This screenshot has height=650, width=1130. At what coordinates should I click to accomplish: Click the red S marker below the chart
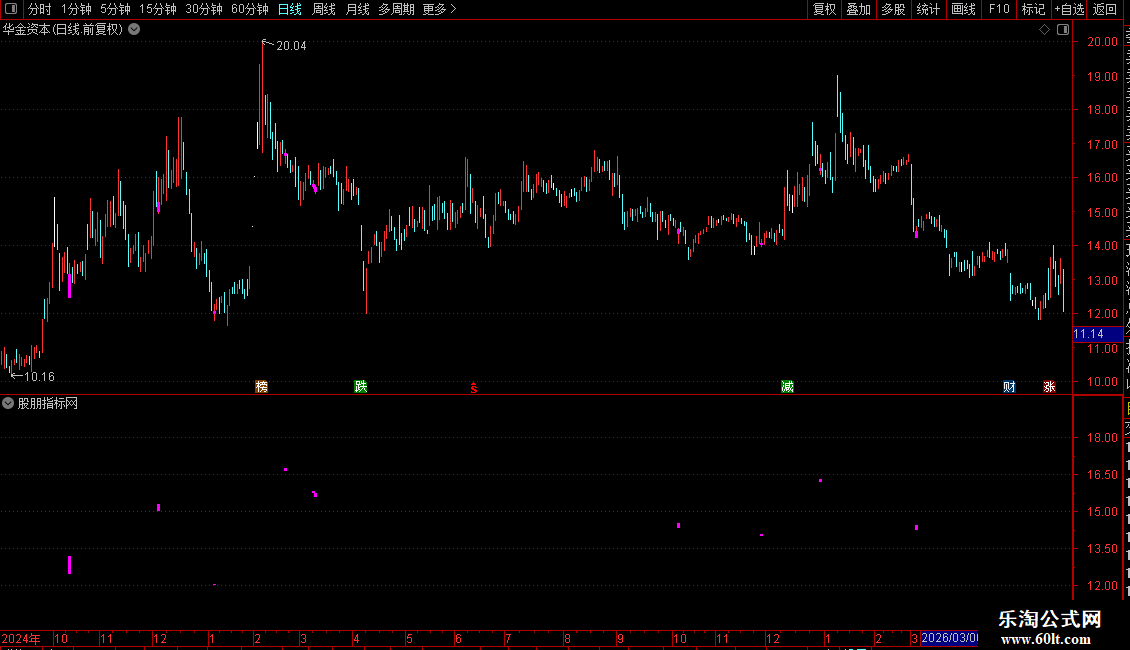[x=473, y=388]
